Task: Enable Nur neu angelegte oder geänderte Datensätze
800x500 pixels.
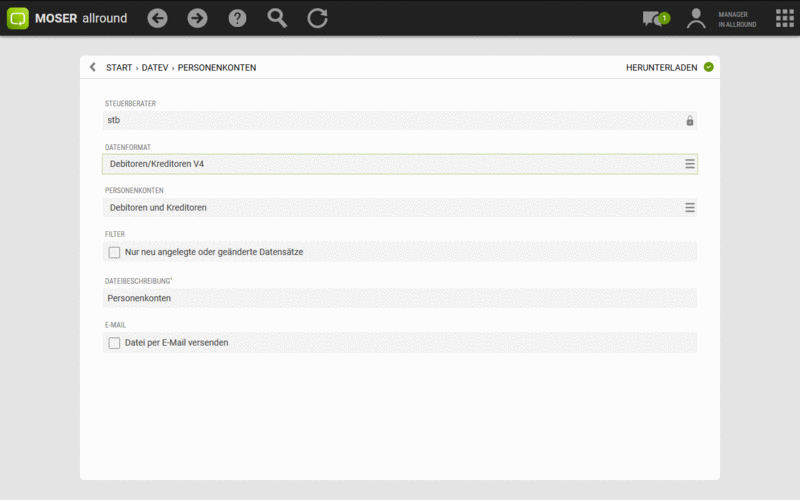Action: 114,252
